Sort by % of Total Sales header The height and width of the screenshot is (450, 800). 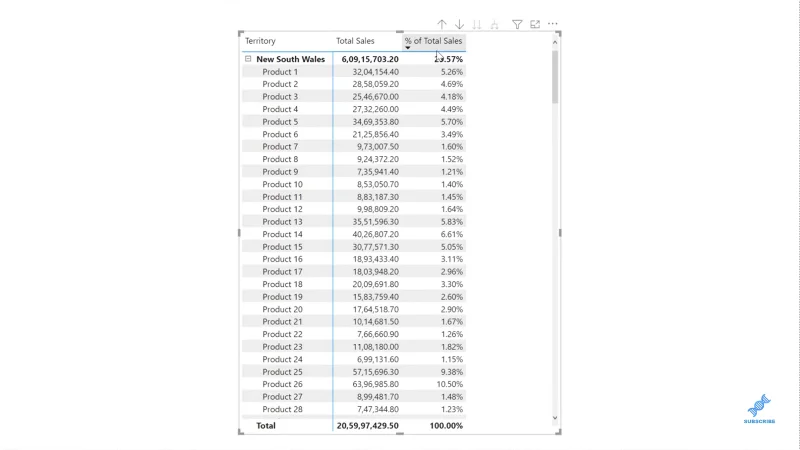click(433, 41)
